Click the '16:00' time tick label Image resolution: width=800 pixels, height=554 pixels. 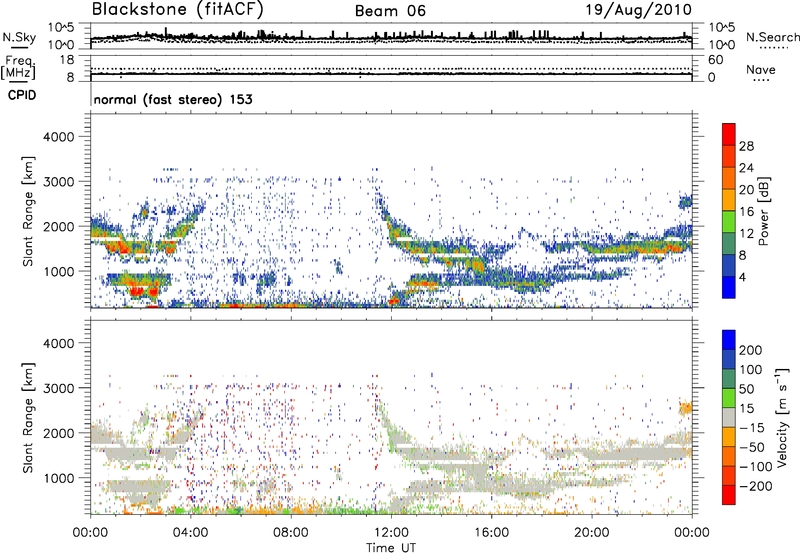pos(491,533)
